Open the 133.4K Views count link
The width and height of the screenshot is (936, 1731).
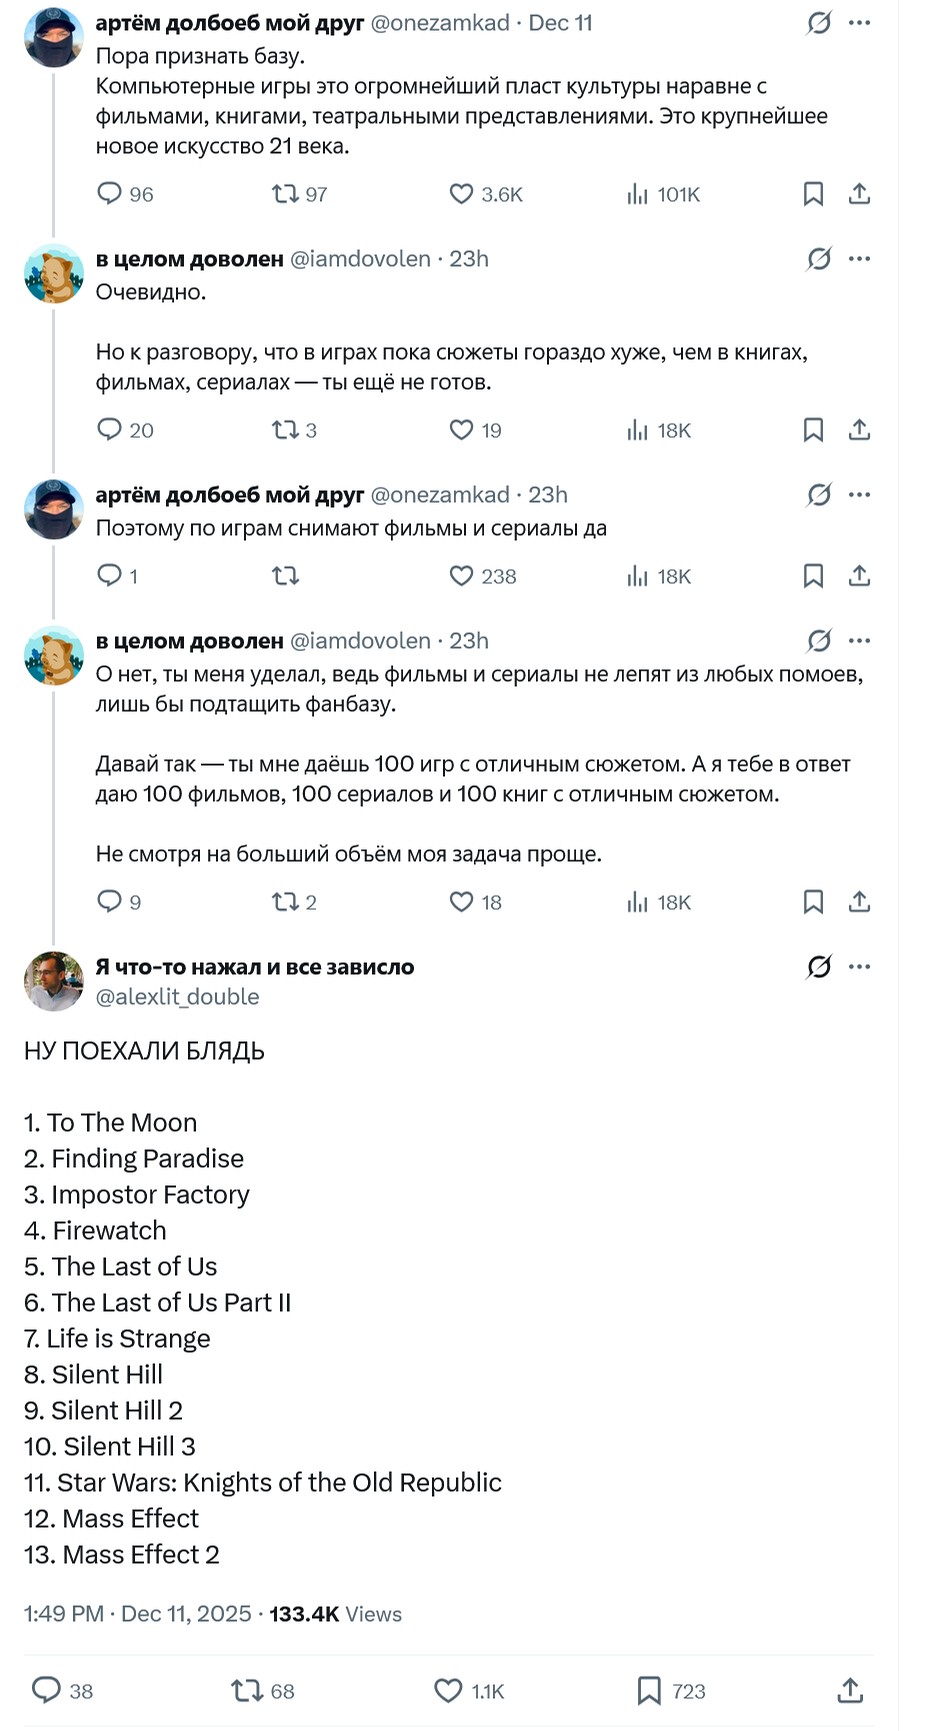pyautogui.click(x=335, y=1614)
